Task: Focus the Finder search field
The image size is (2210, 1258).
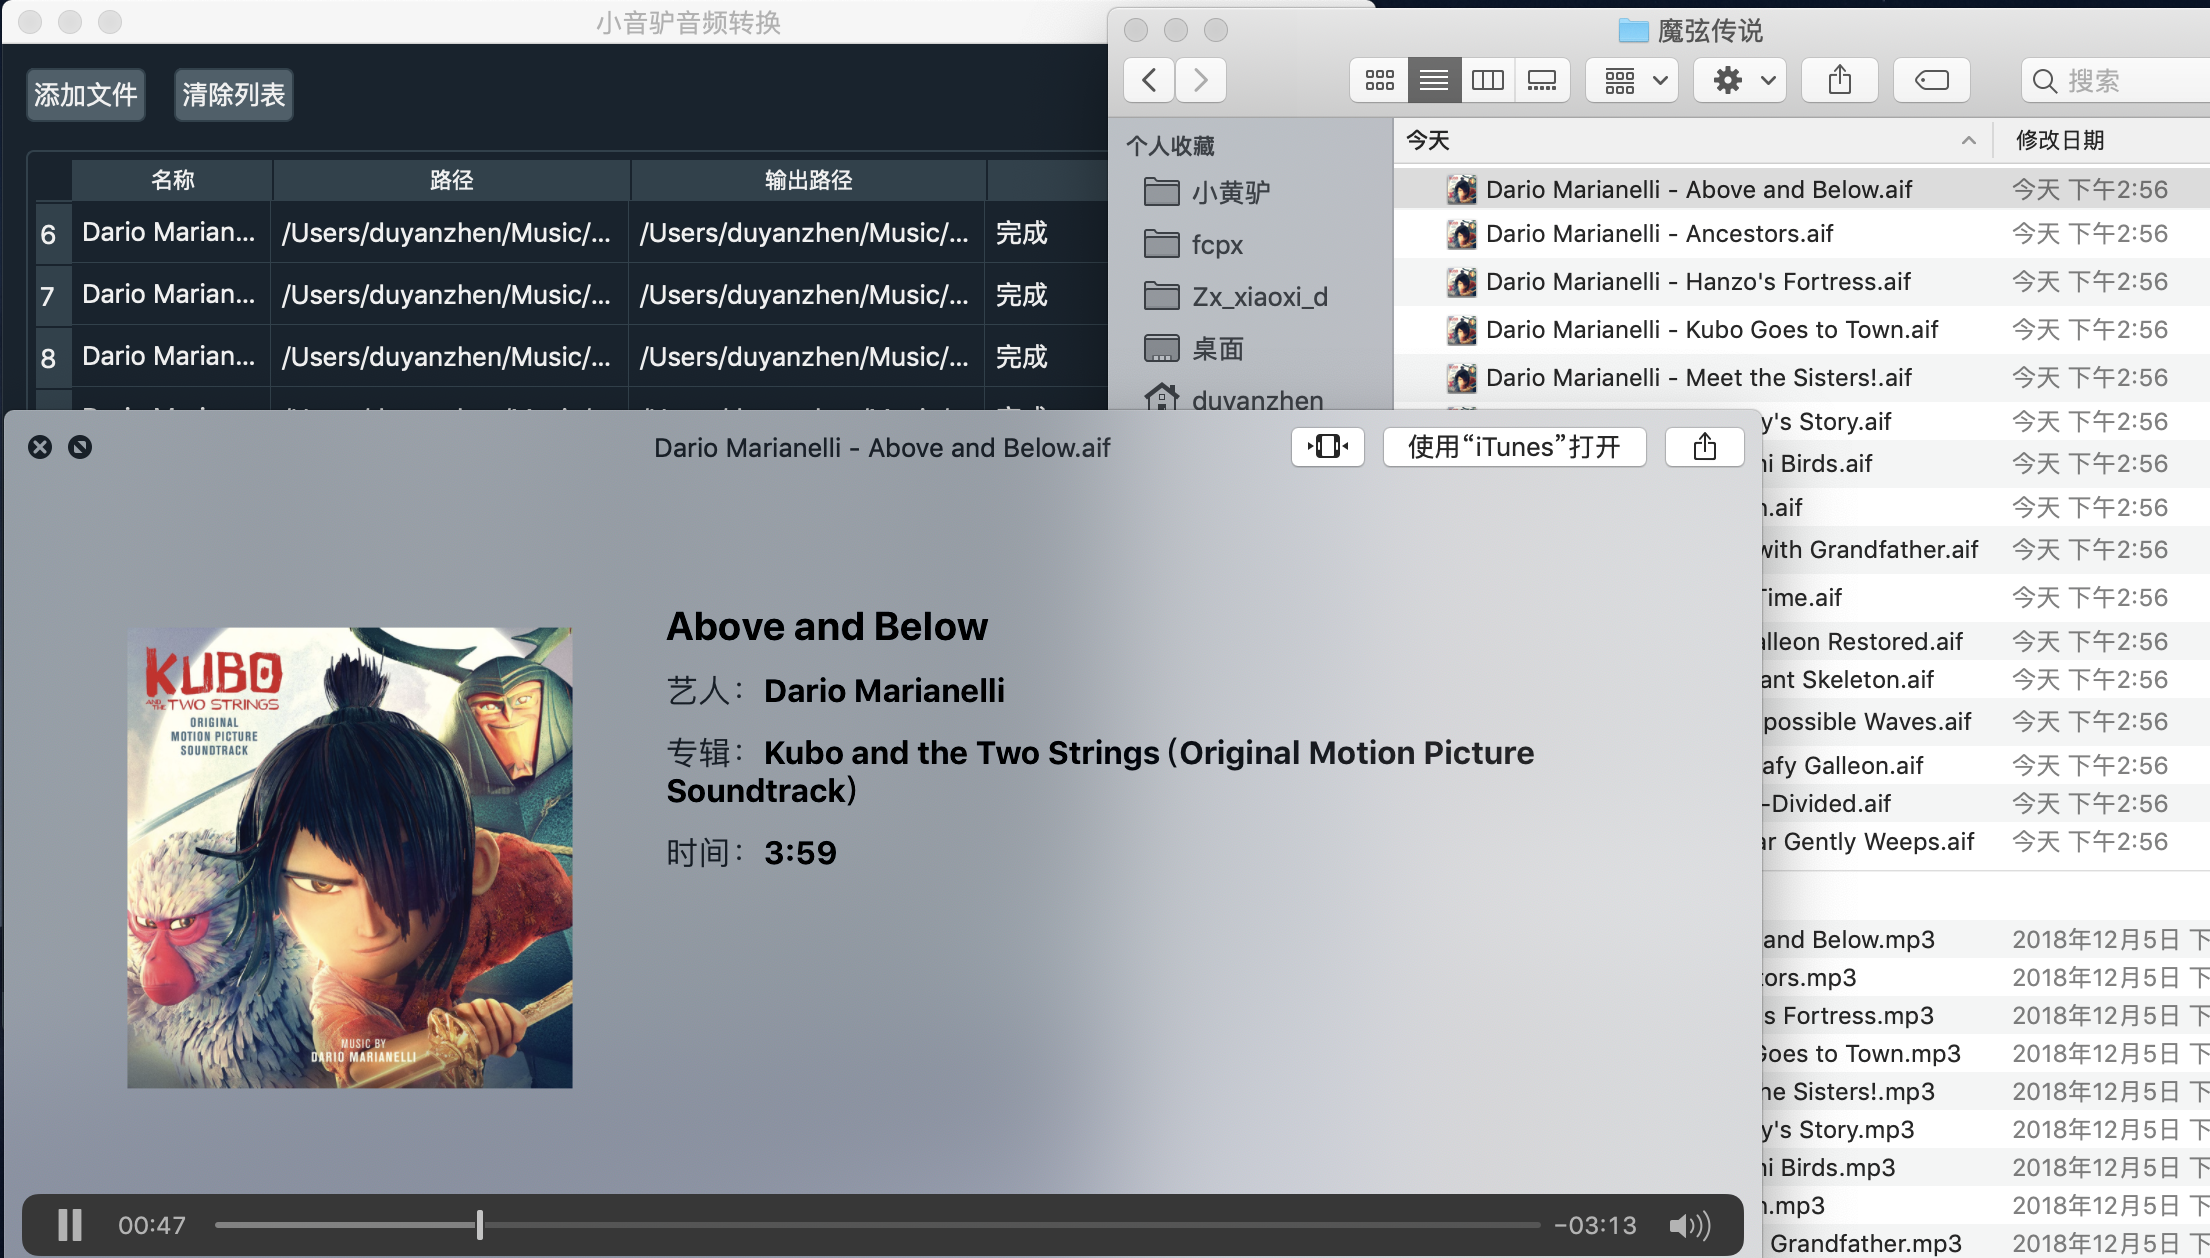Action: 2115,80
